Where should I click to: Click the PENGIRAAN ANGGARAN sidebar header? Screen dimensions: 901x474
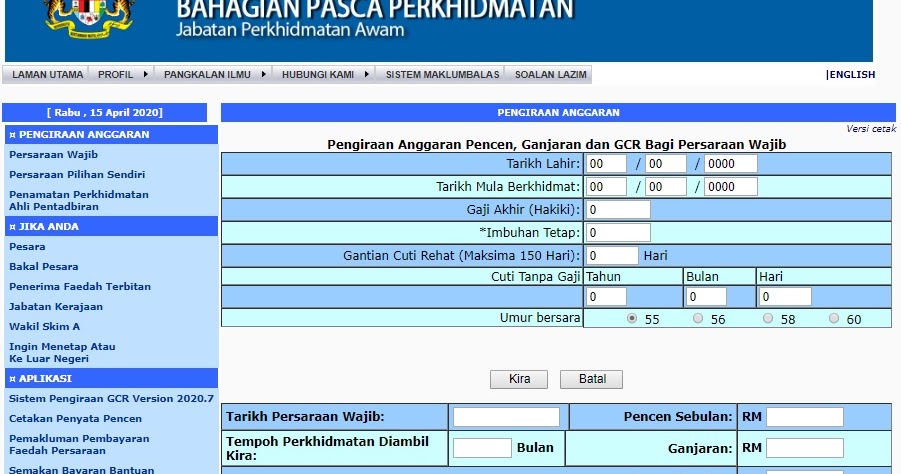(x=111, y=134)
